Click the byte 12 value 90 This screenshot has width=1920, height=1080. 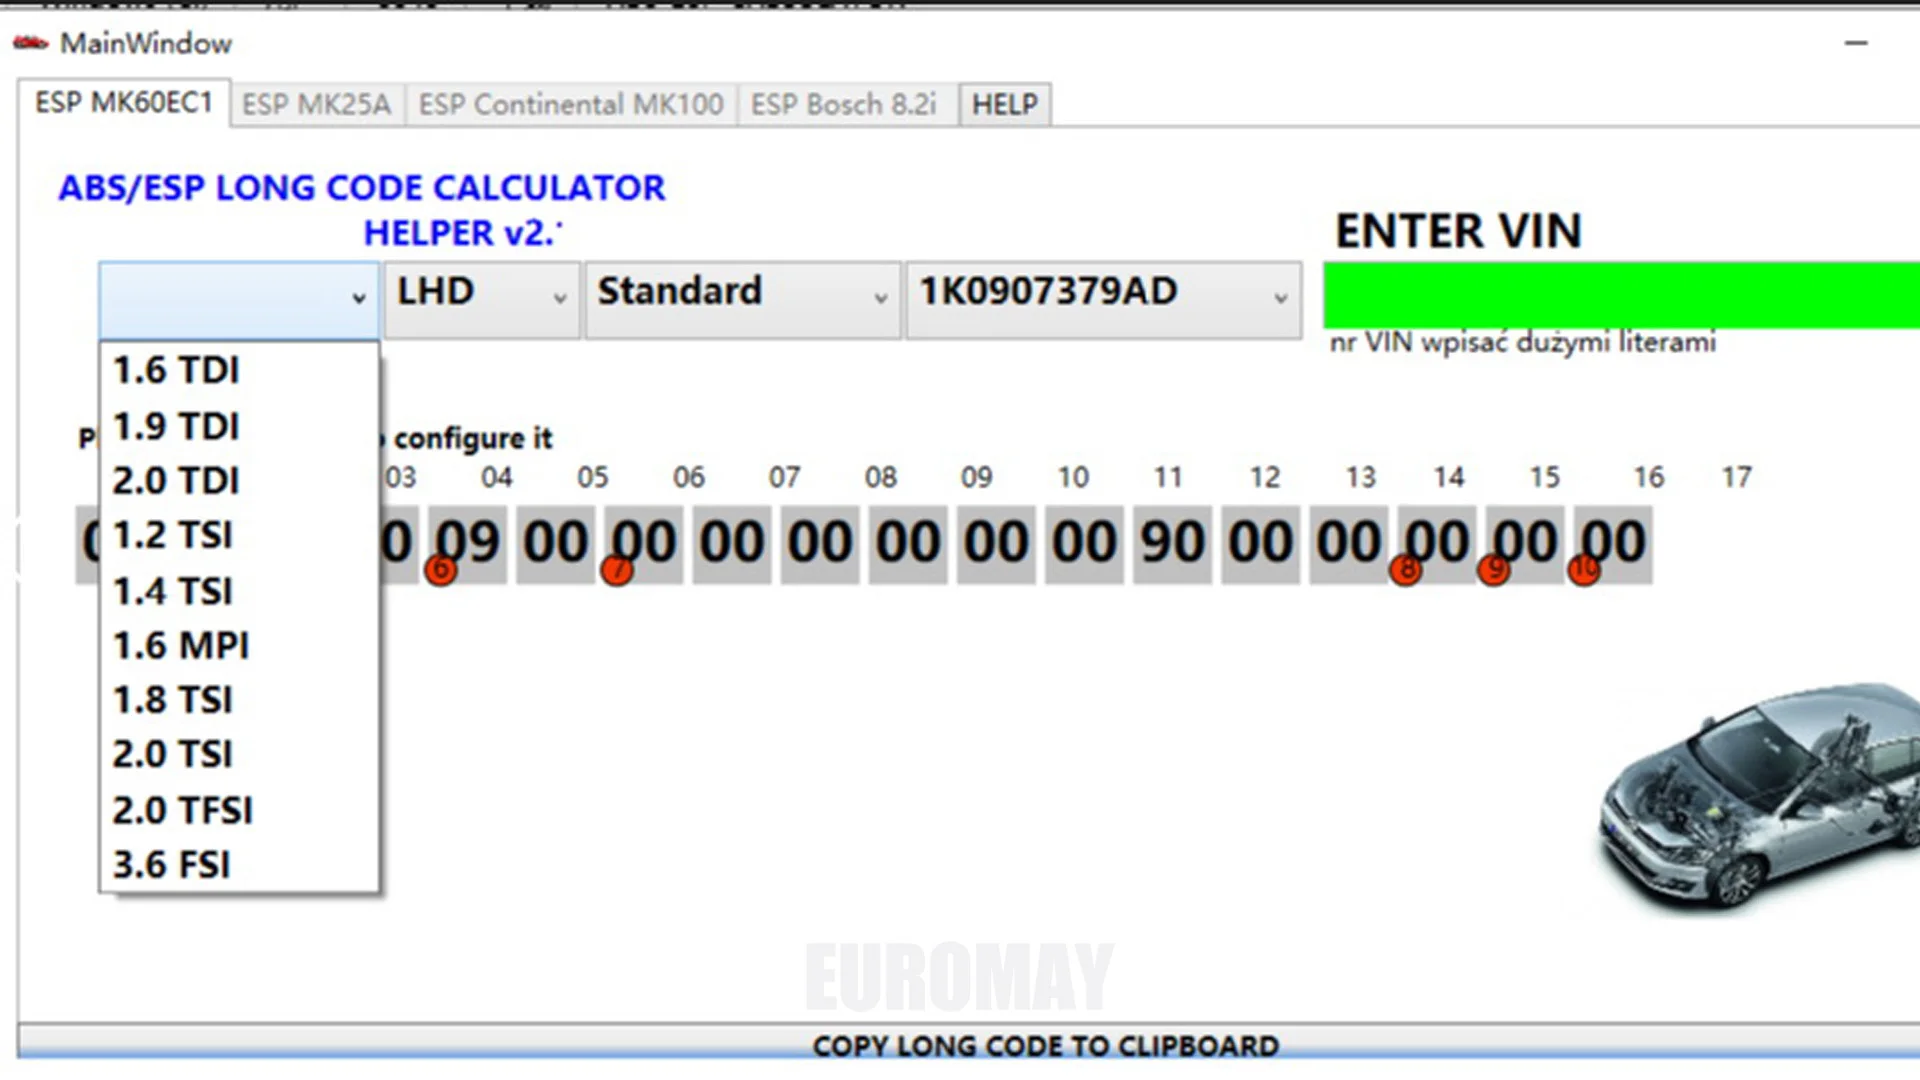[x=1172, y=544]
